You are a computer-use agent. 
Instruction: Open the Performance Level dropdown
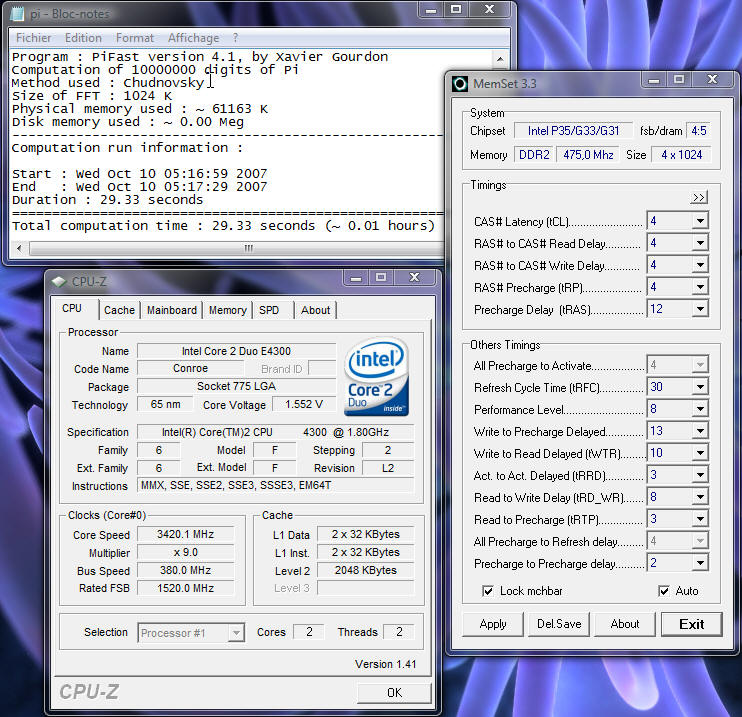(x=700, y=409)
